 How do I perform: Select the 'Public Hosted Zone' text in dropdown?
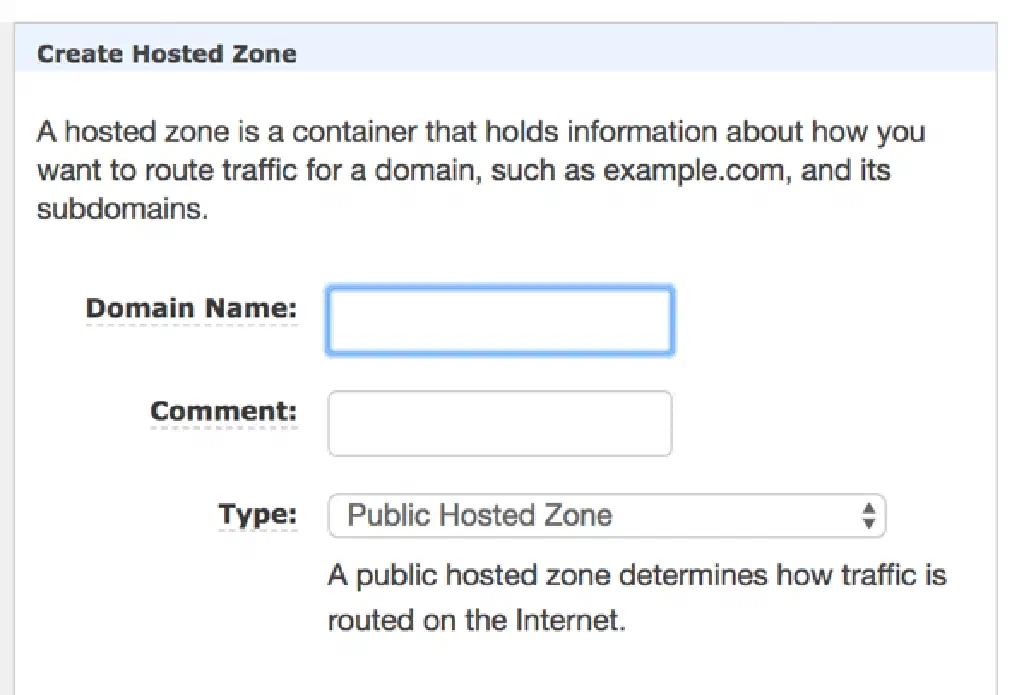[479, 516]
